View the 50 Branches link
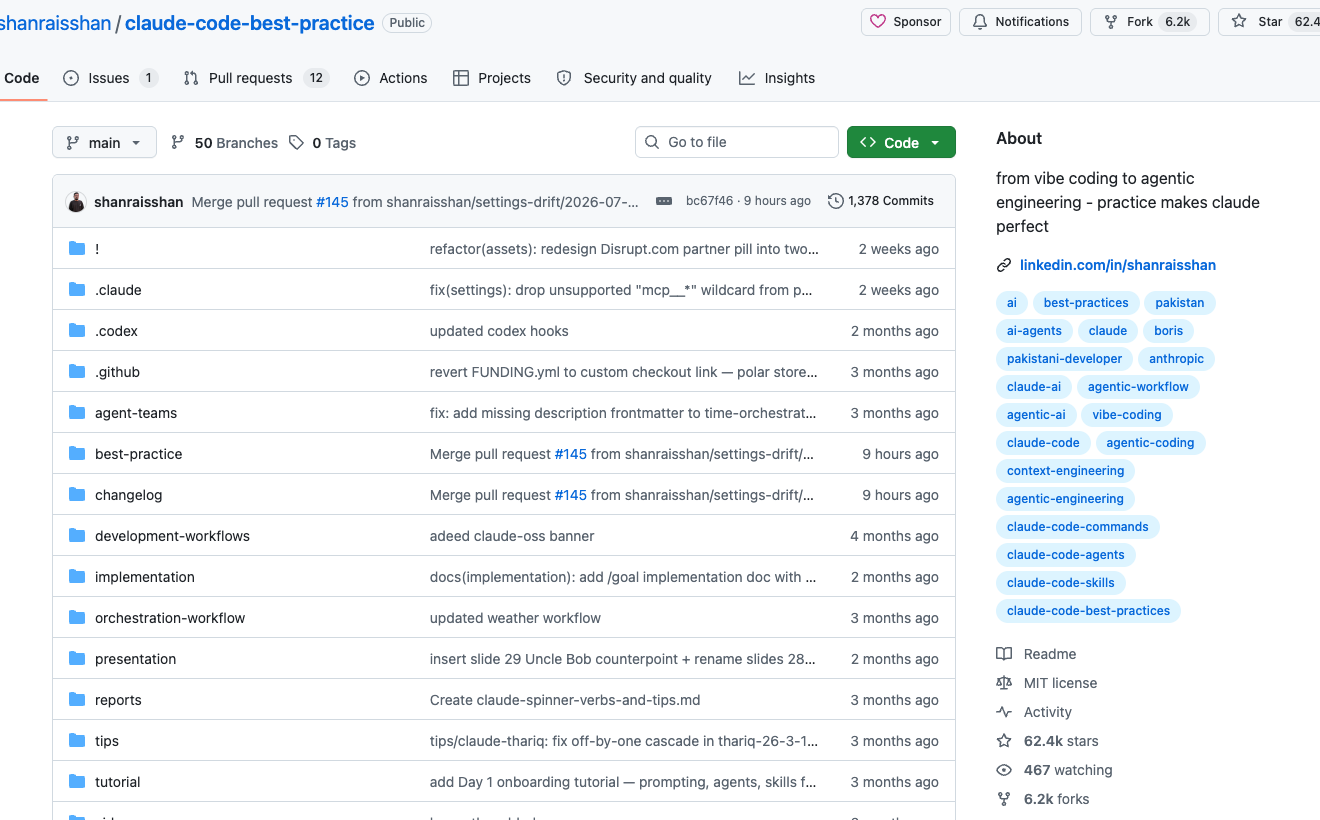The width and height of the screenshot is (1320, 820). [224, 143]
